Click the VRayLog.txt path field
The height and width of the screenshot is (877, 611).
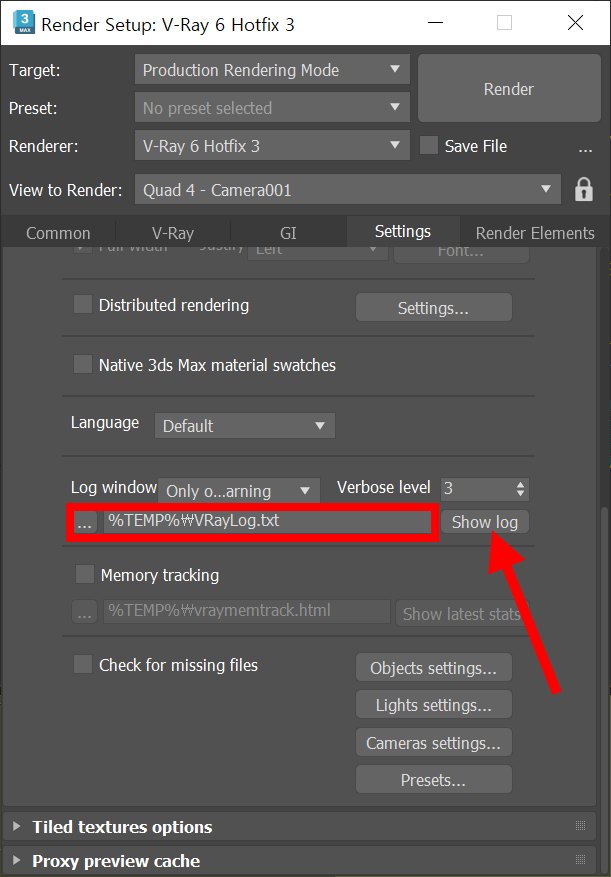266,522
